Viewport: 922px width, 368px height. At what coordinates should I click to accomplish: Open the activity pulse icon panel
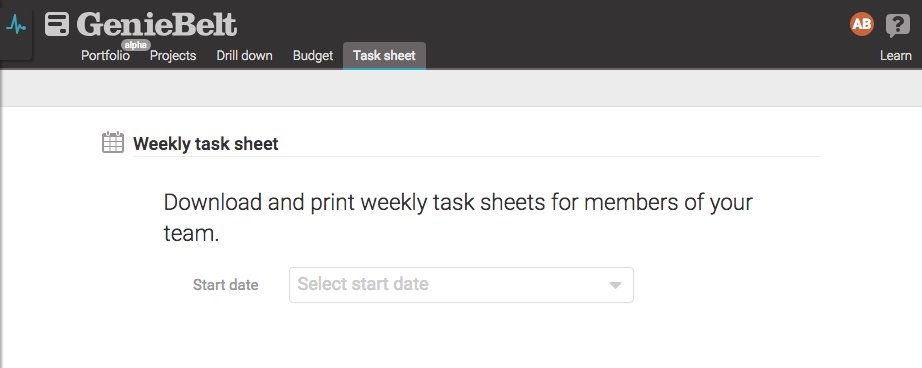coord(16,25)
